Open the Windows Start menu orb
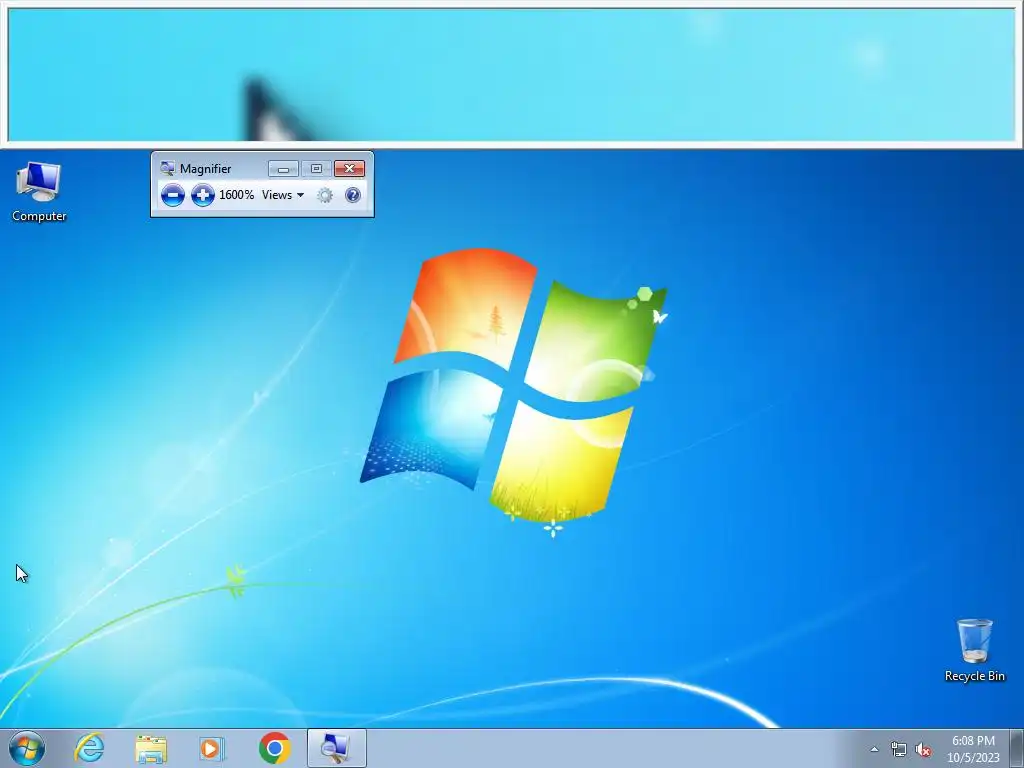The image size is (1024, 768). 27,748
